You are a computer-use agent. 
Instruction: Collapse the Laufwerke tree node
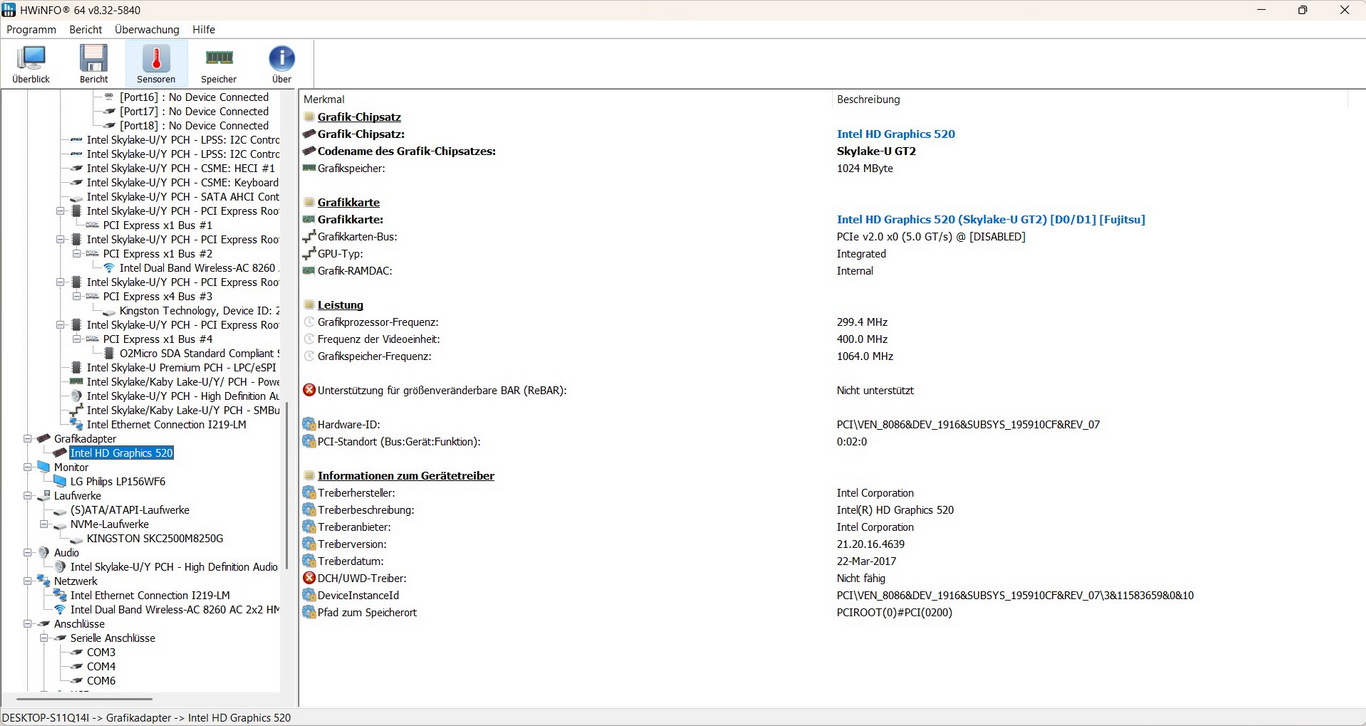click(28, 496)
